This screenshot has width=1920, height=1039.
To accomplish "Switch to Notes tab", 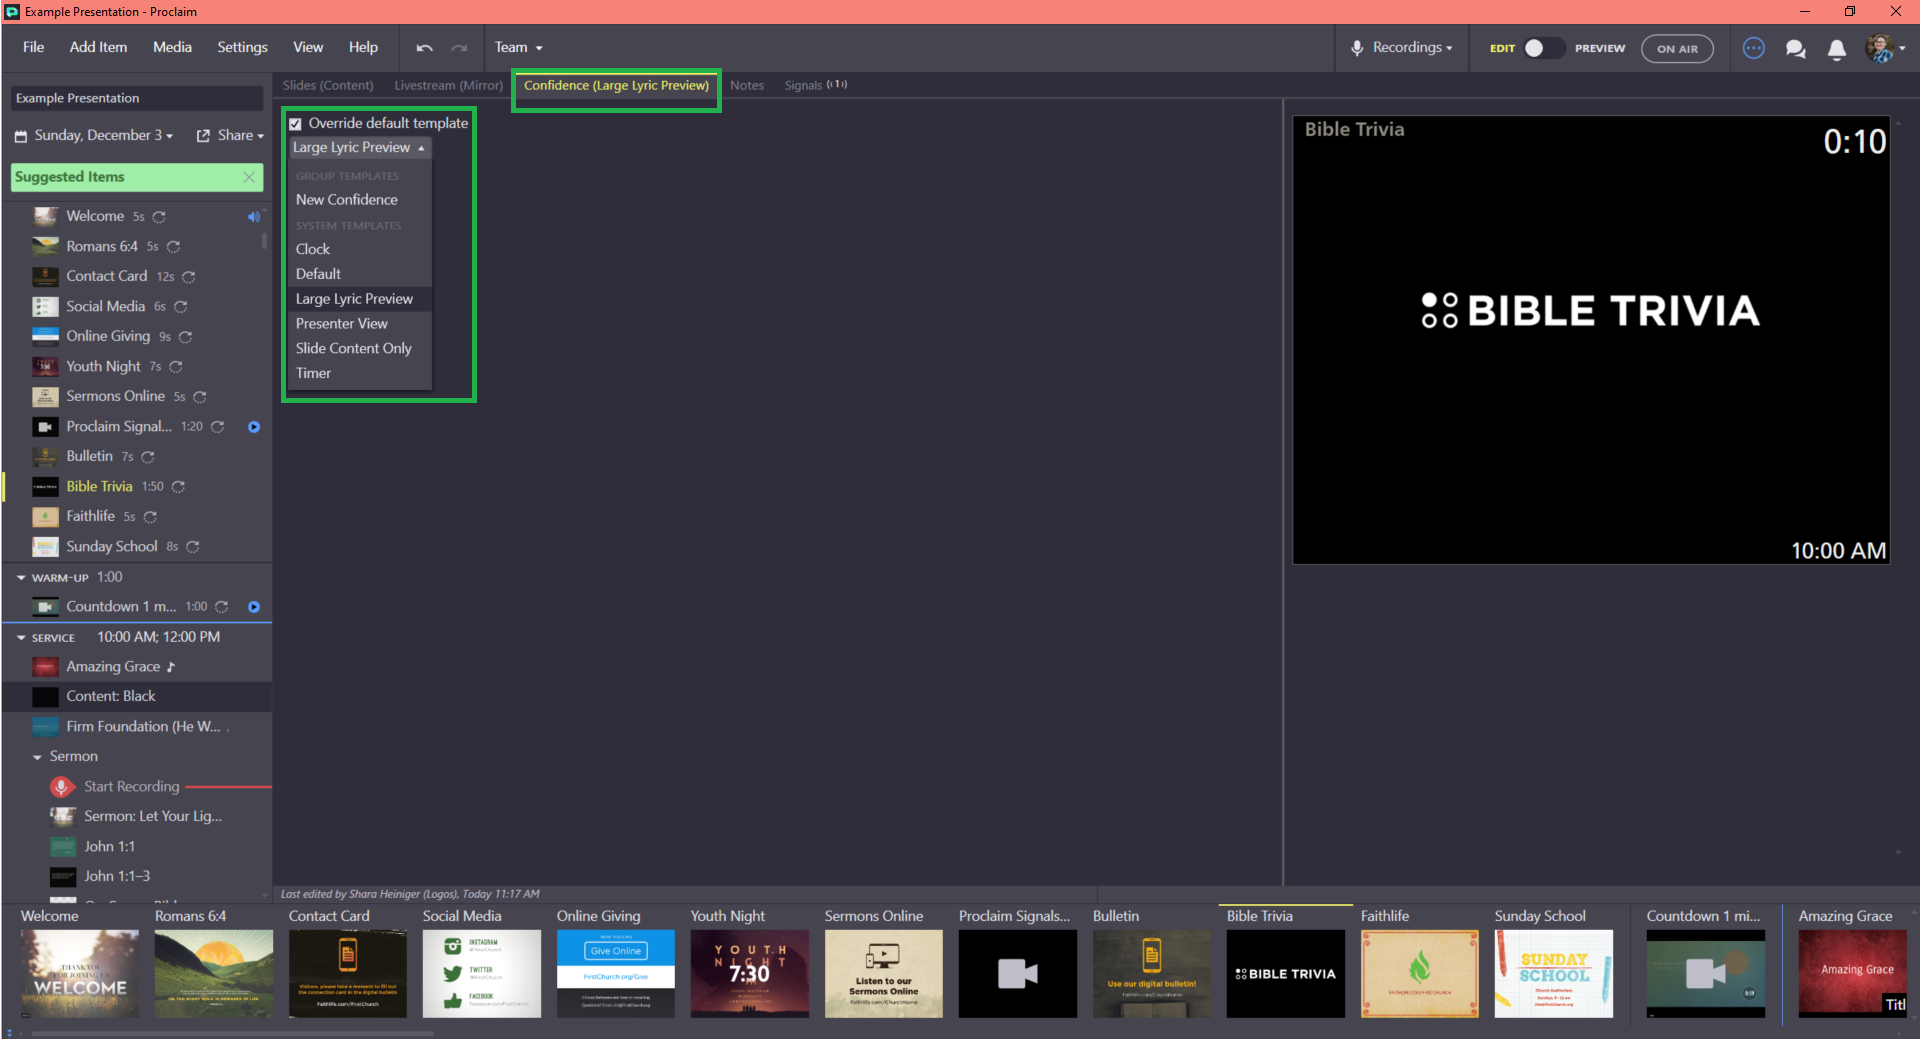I will (747, 86).
